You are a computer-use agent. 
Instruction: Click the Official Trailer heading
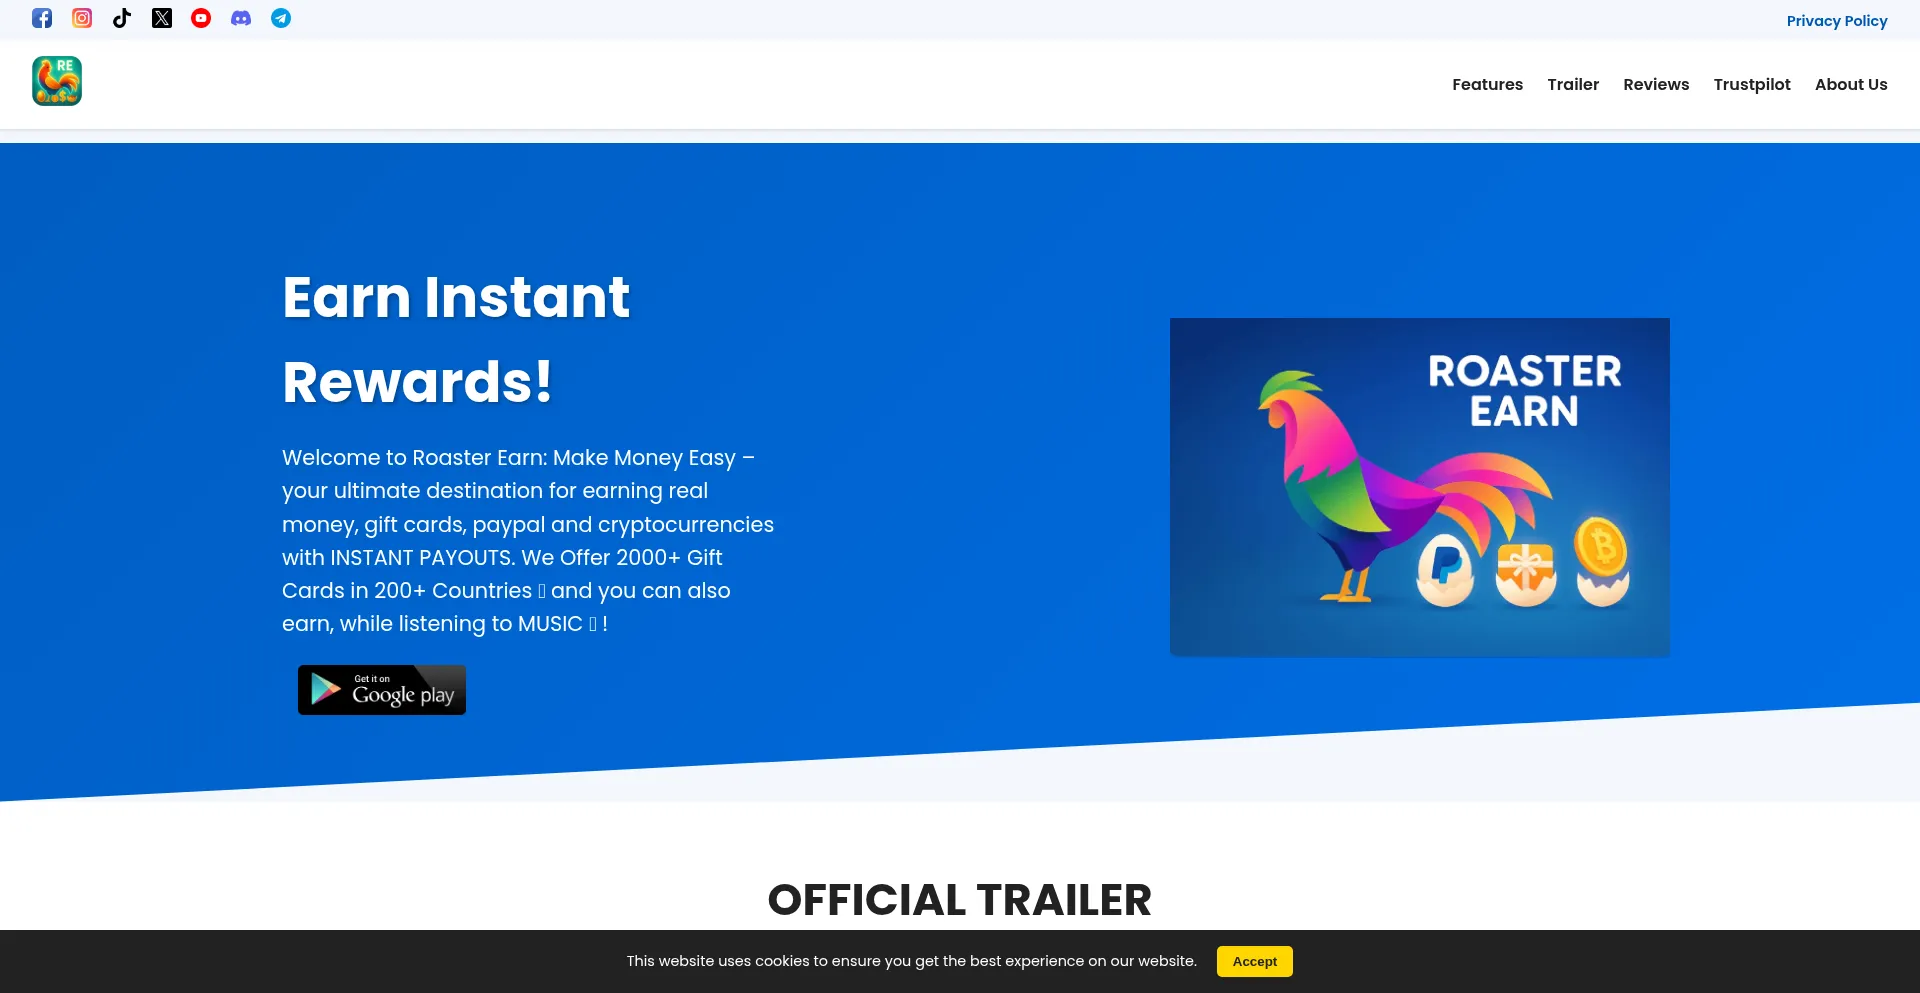959,899
